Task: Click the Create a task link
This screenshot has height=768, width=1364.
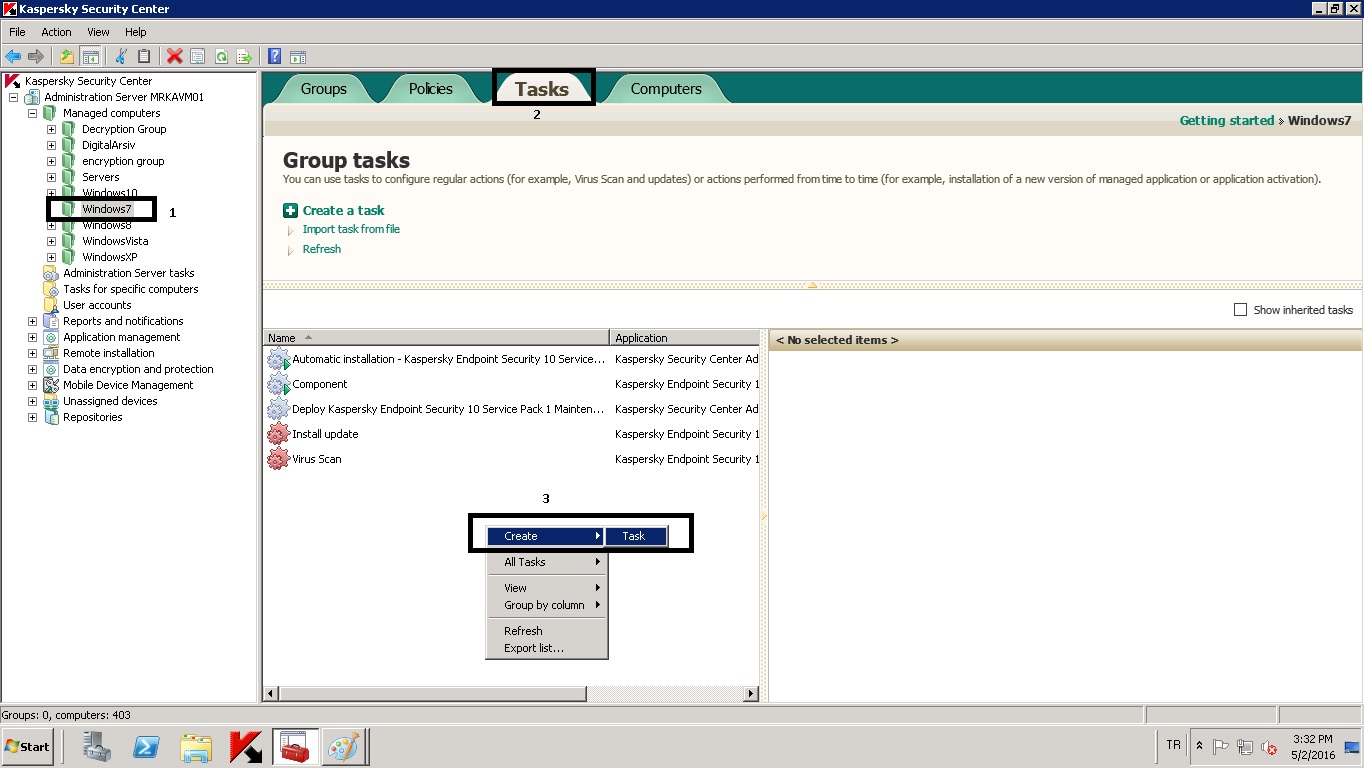Action: [x=343, y=210]
